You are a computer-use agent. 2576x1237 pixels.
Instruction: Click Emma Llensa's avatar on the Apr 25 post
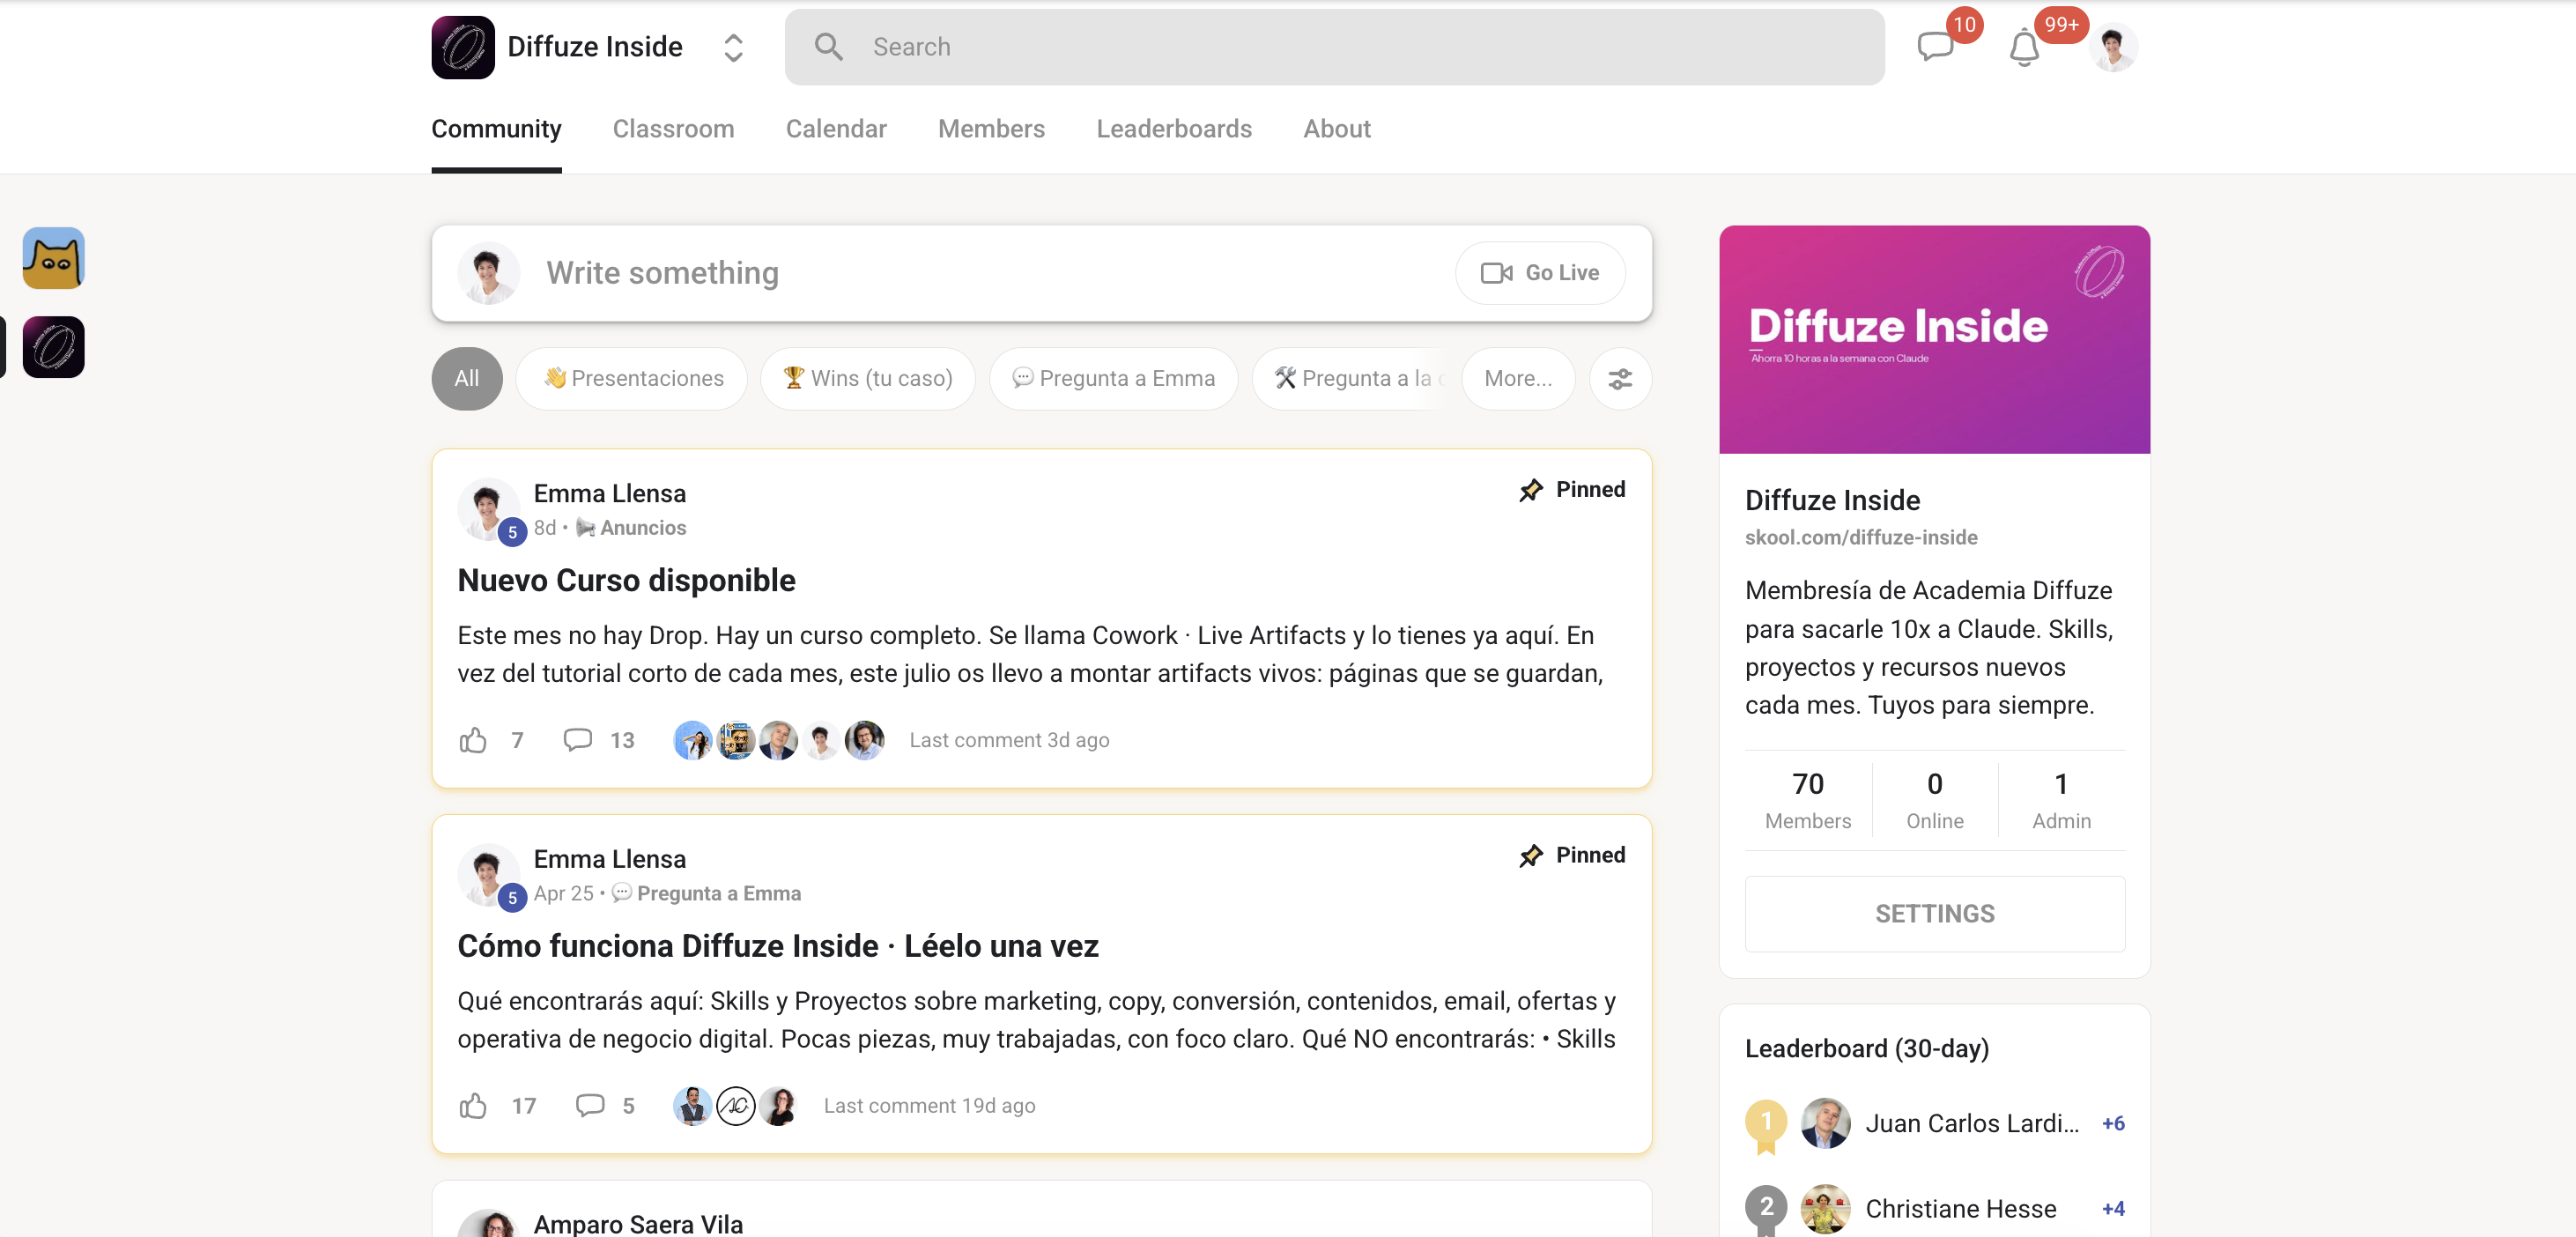click(488, 875)
